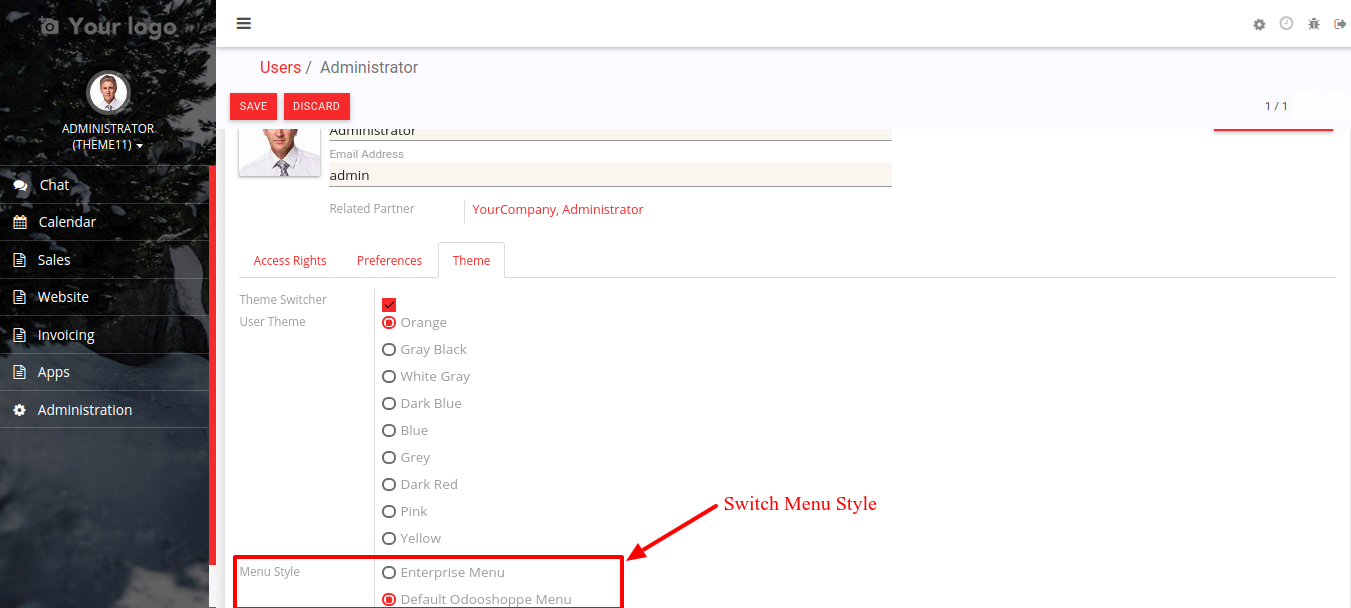Click the name field above Email Address
The height and width of the screenshot is (608, 1351).
pyautogui.click(x=610, y=134)
